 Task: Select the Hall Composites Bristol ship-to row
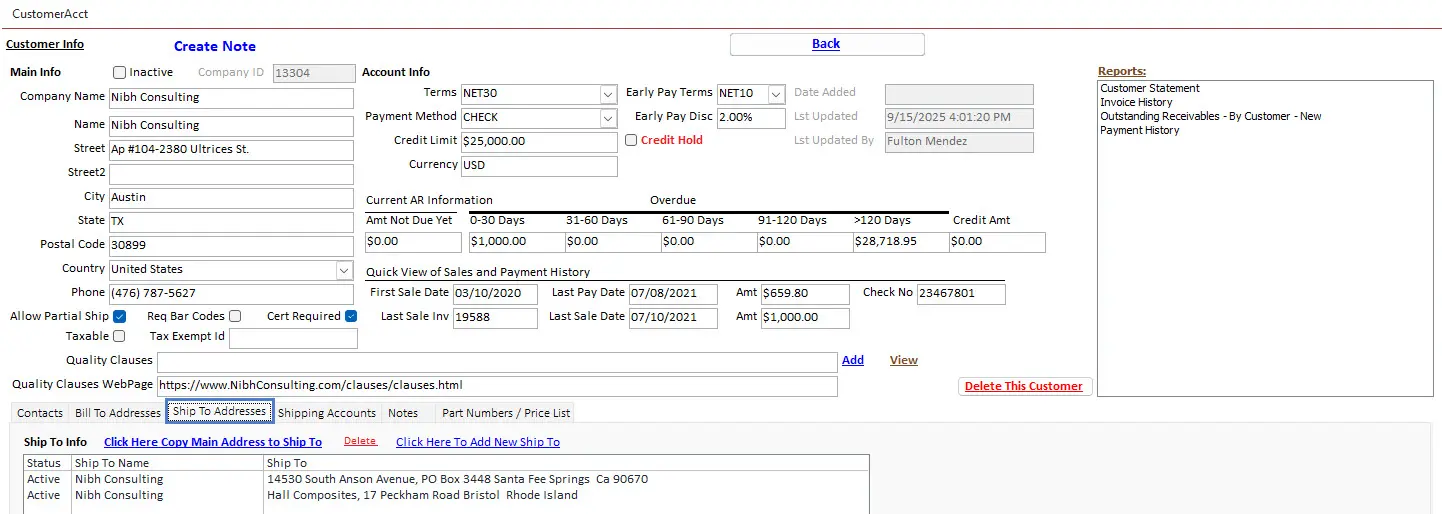[446, 496]
